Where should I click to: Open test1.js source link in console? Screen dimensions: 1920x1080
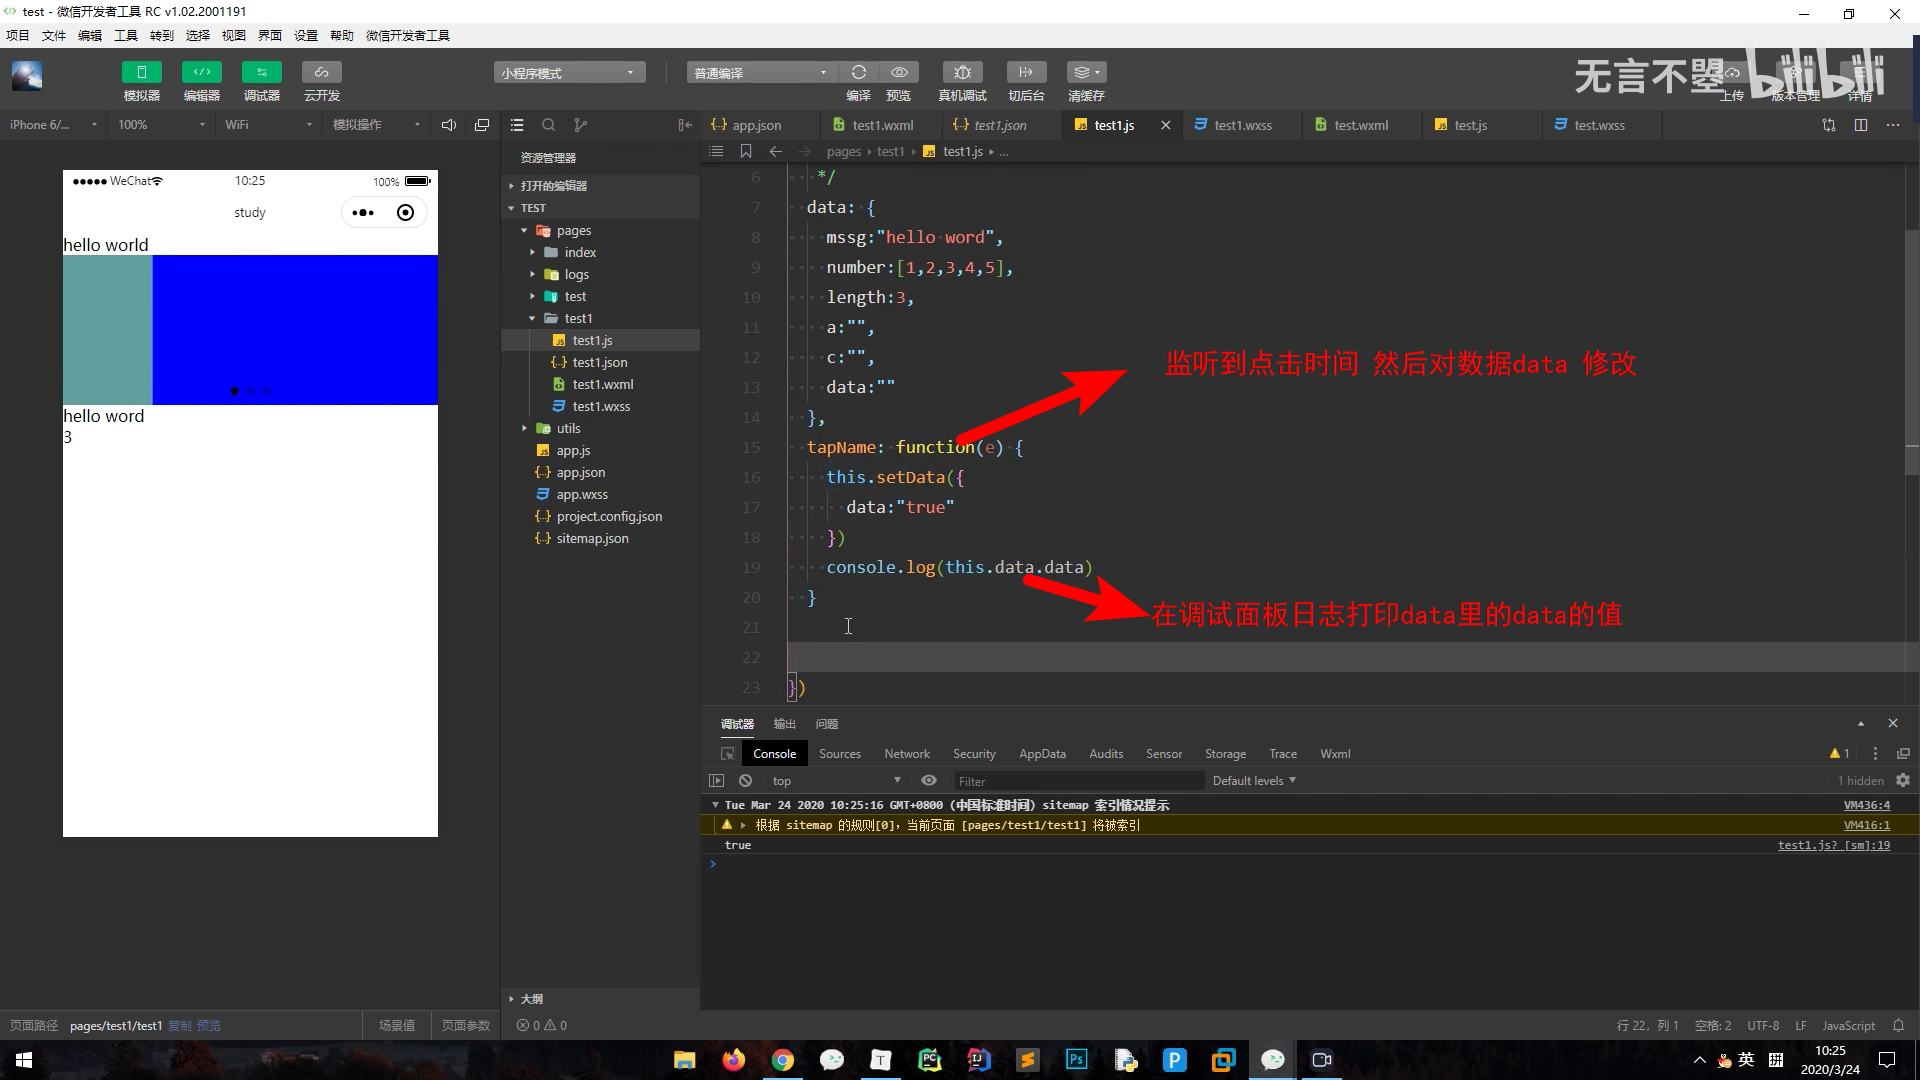1833,845
